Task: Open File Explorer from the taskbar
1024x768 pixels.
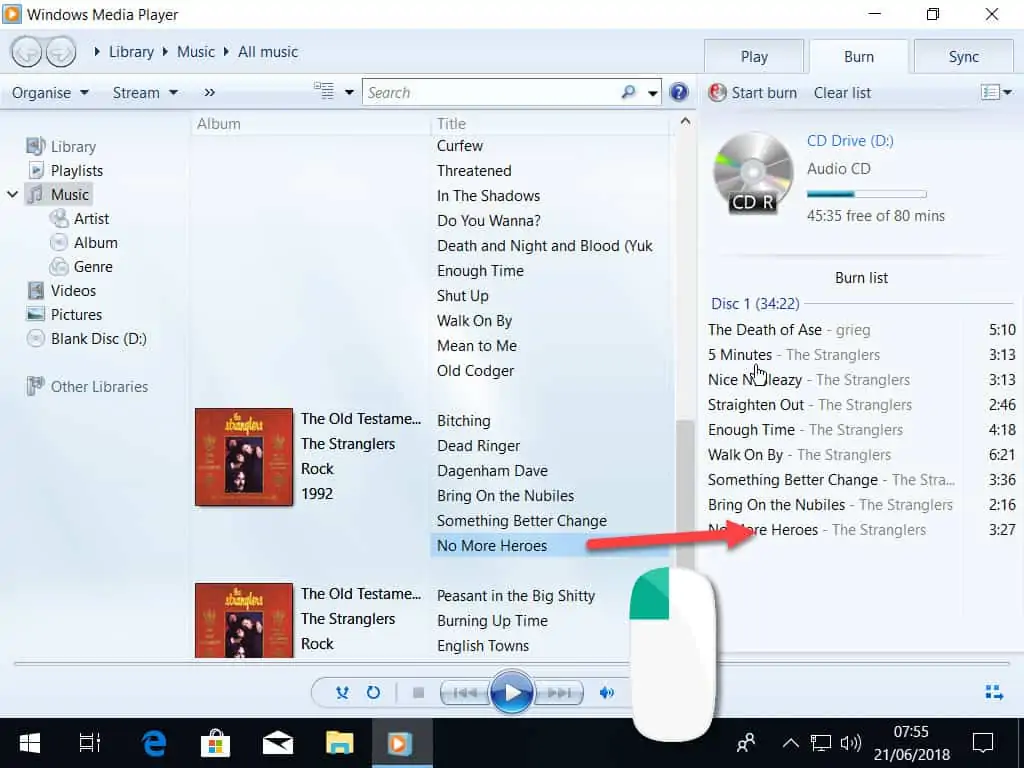Action: coord(340,743)
